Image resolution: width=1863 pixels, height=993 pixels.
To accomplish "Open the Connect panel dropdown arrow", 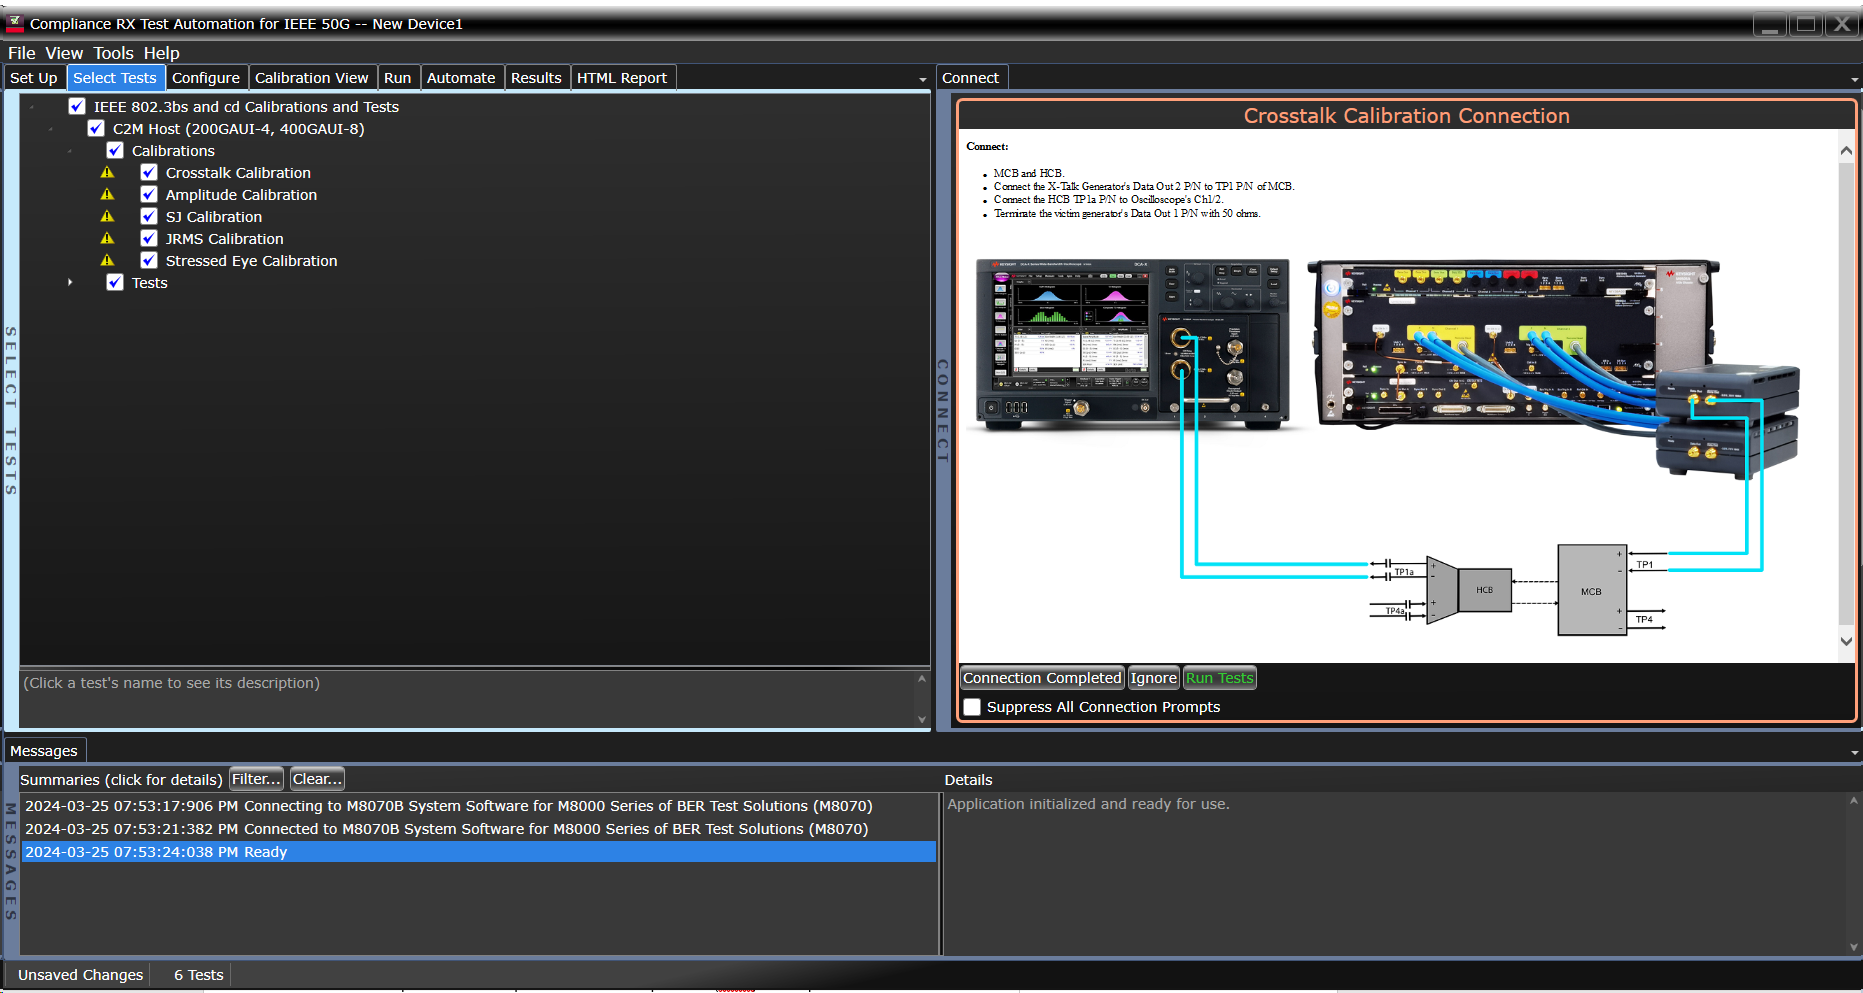I will point(1854,79).
